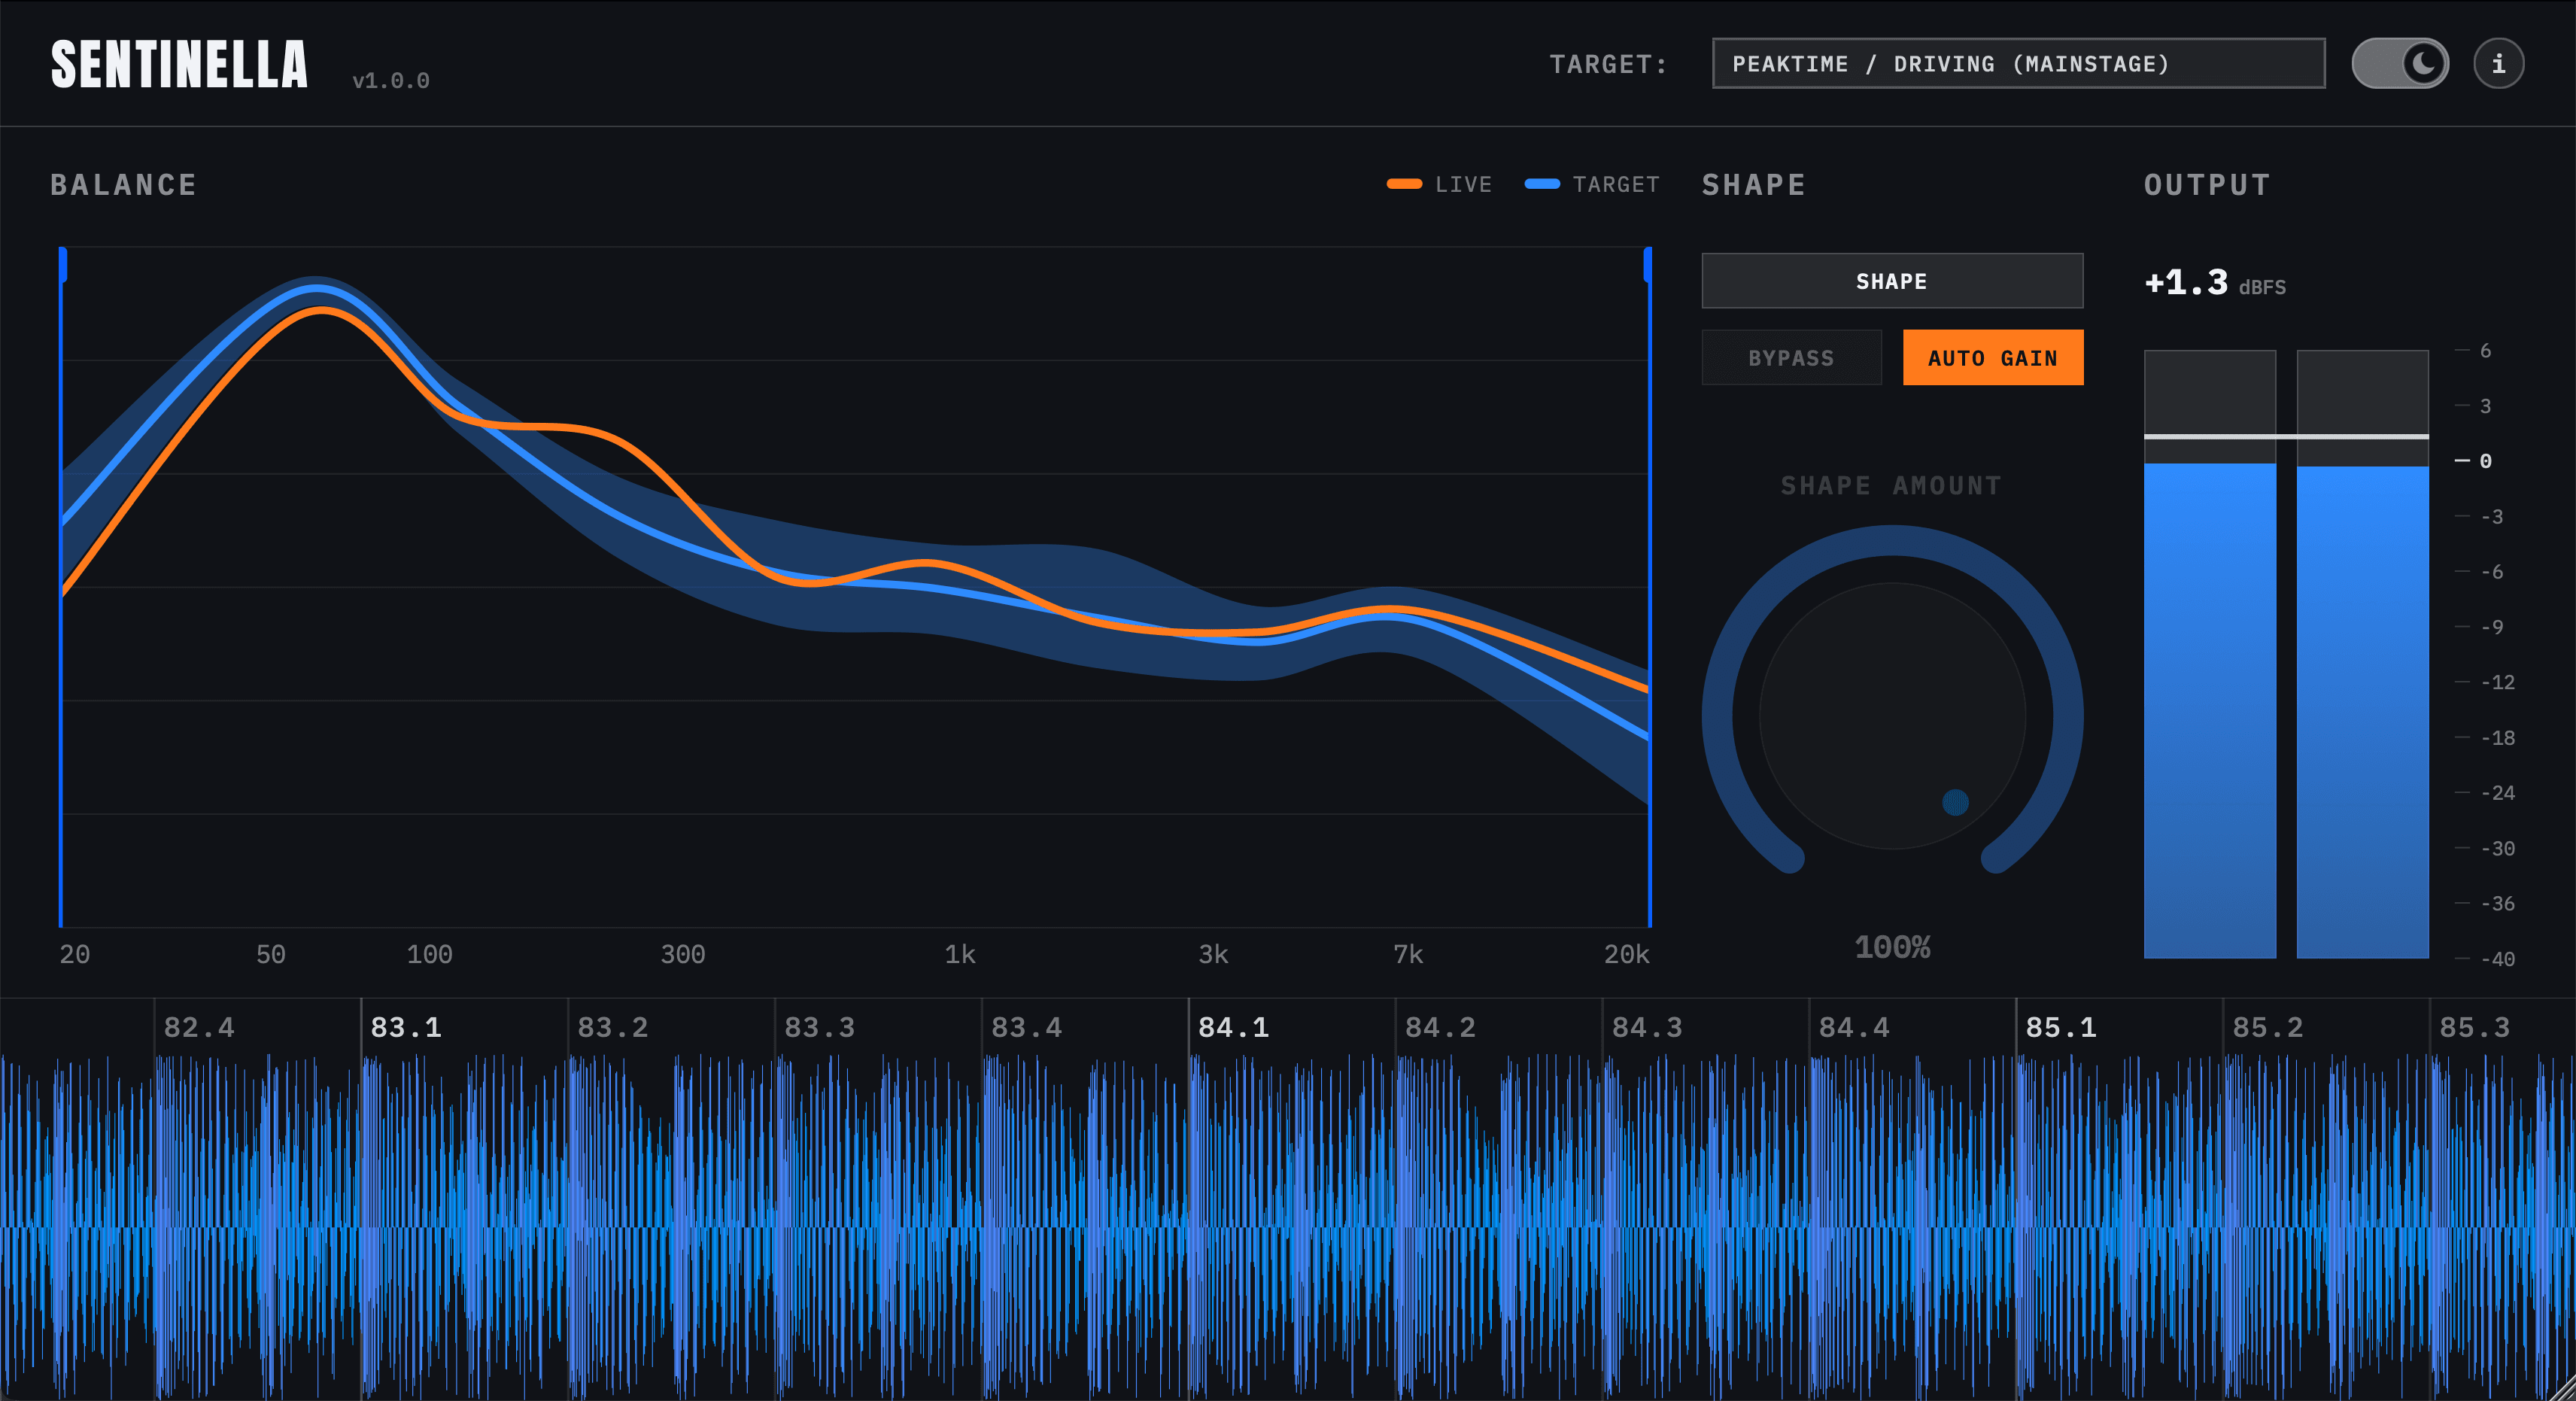
Task: Click the blue TARGET legend swatch
Action: pos(1542,184)
